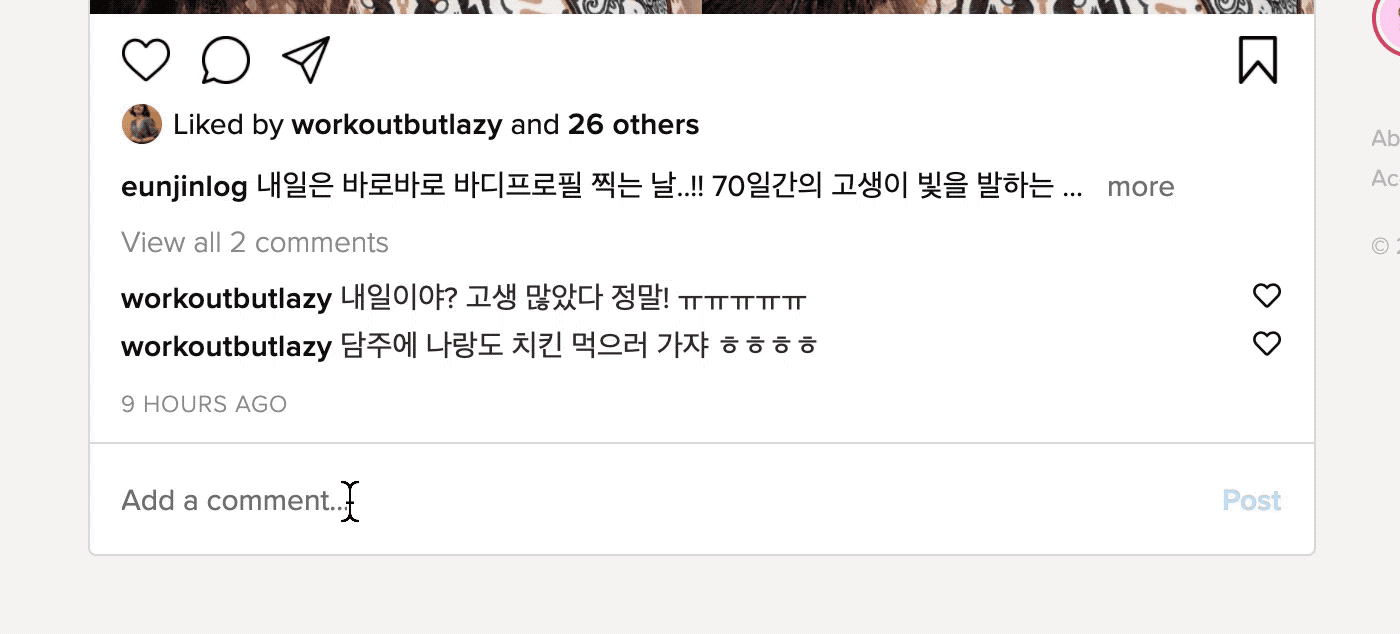Like the comment ending with ㅎㅎㅎㅎ
Screen dimensions: 1400x634
[x=1267, y=344]
